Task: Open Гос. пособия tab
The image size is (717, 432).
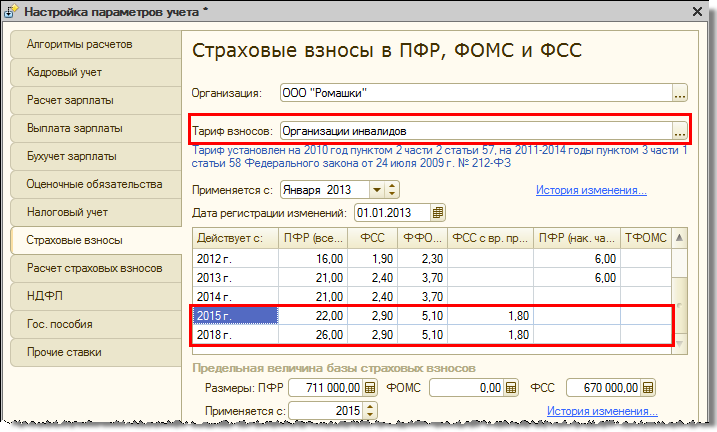Action: (x=96, y=324)
